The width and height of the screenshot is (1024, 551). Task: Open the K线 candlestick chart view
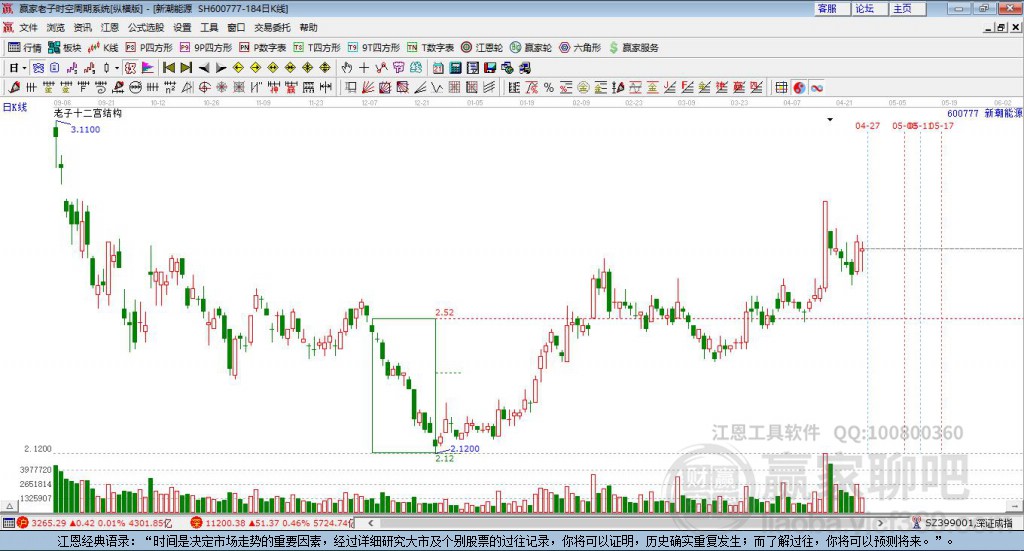point(104,47)
